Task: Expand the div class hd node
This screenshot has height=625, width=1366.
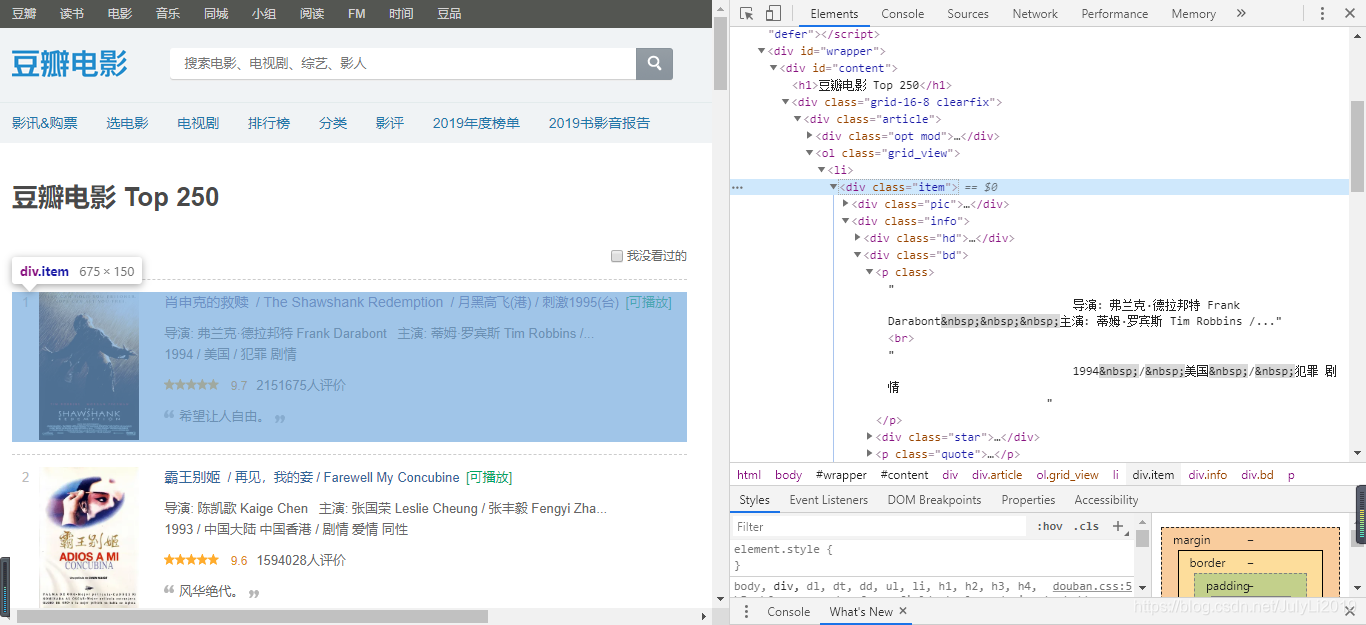Action: (858, 238)
